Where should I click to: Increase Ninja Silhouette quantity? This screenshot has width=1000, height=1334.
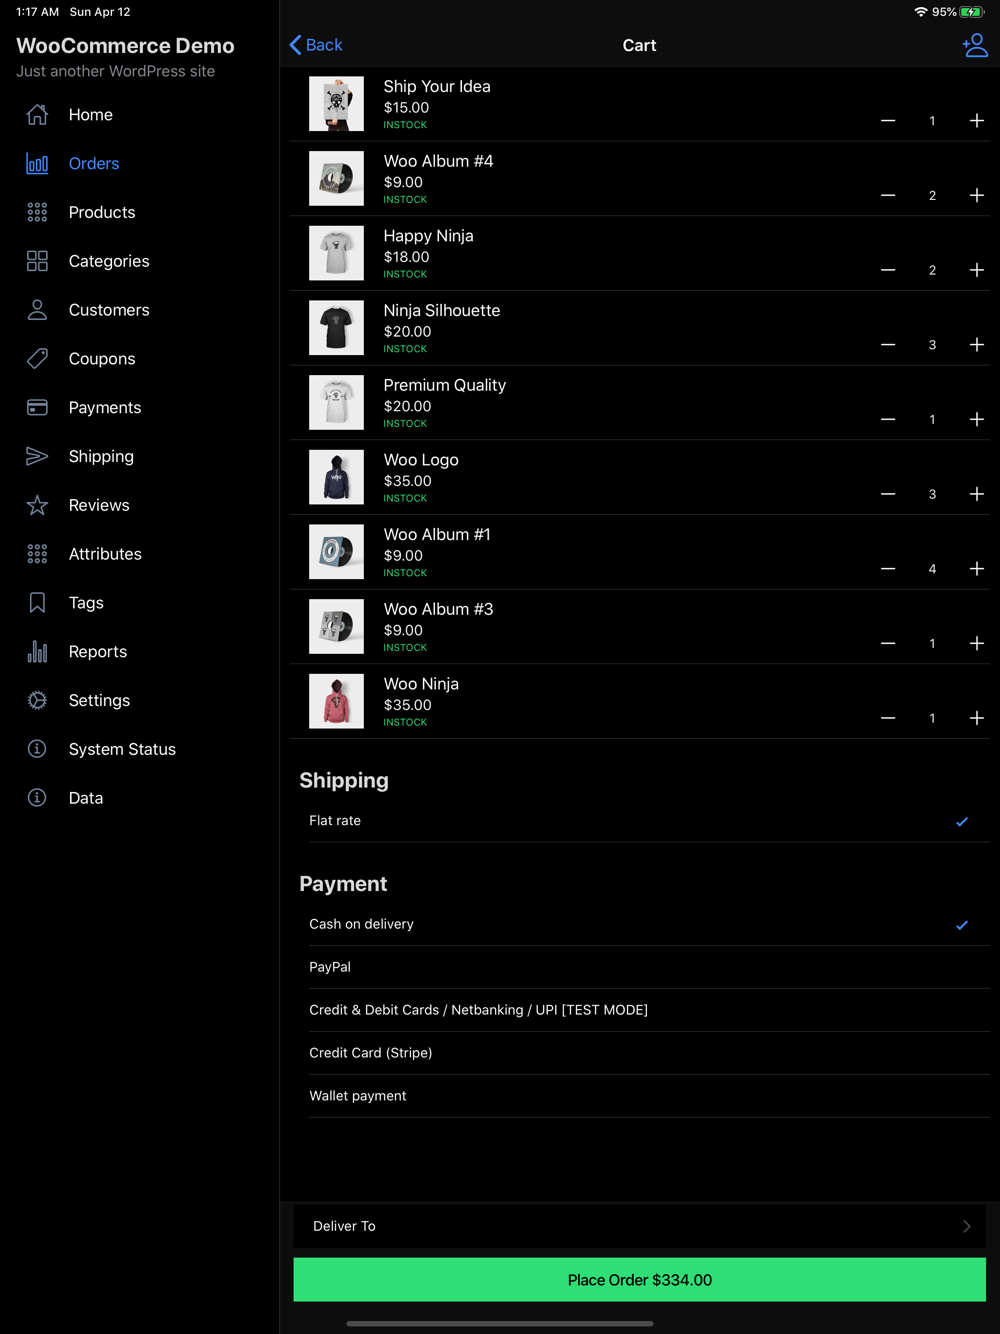click(977, 345)
